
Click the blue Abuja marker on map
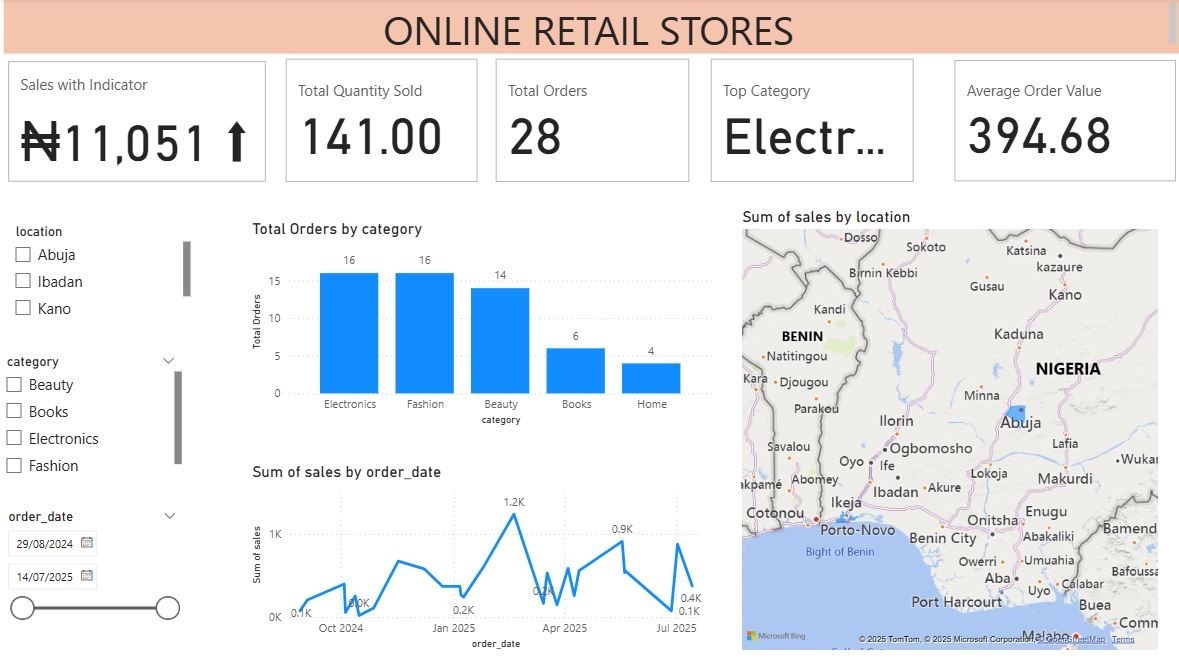[x=1016, y=412]
